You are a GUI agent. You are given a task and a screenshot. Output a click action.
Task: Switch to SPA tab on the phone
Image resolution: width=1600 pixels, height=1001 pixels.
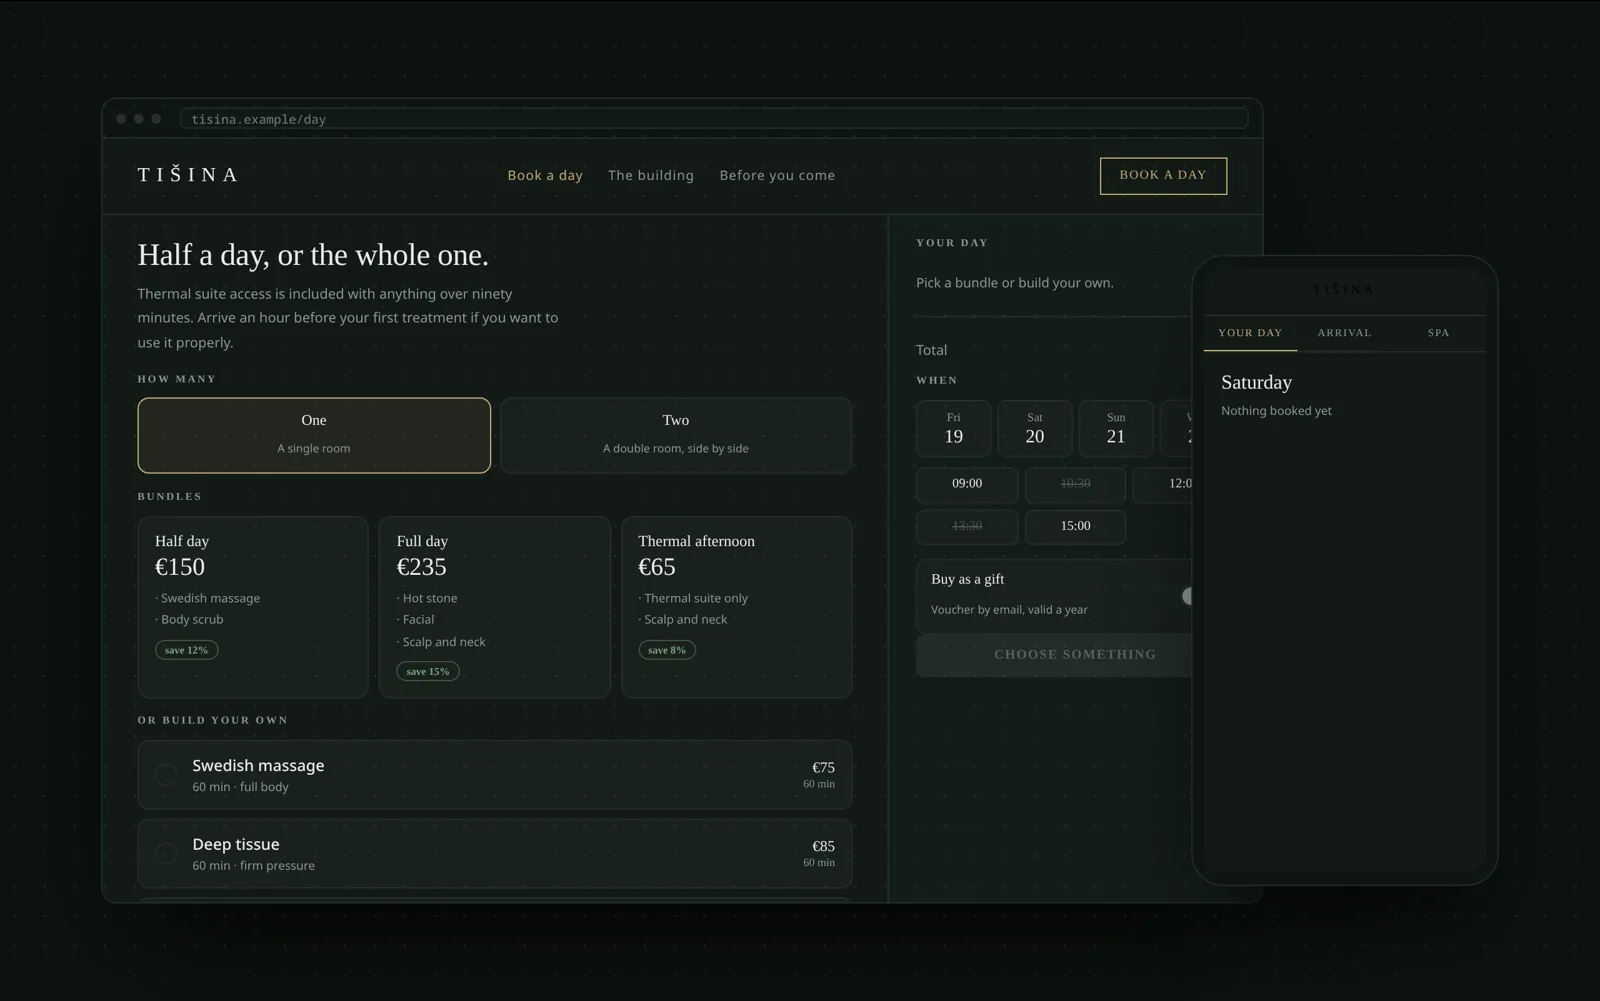pos(1438,333)
